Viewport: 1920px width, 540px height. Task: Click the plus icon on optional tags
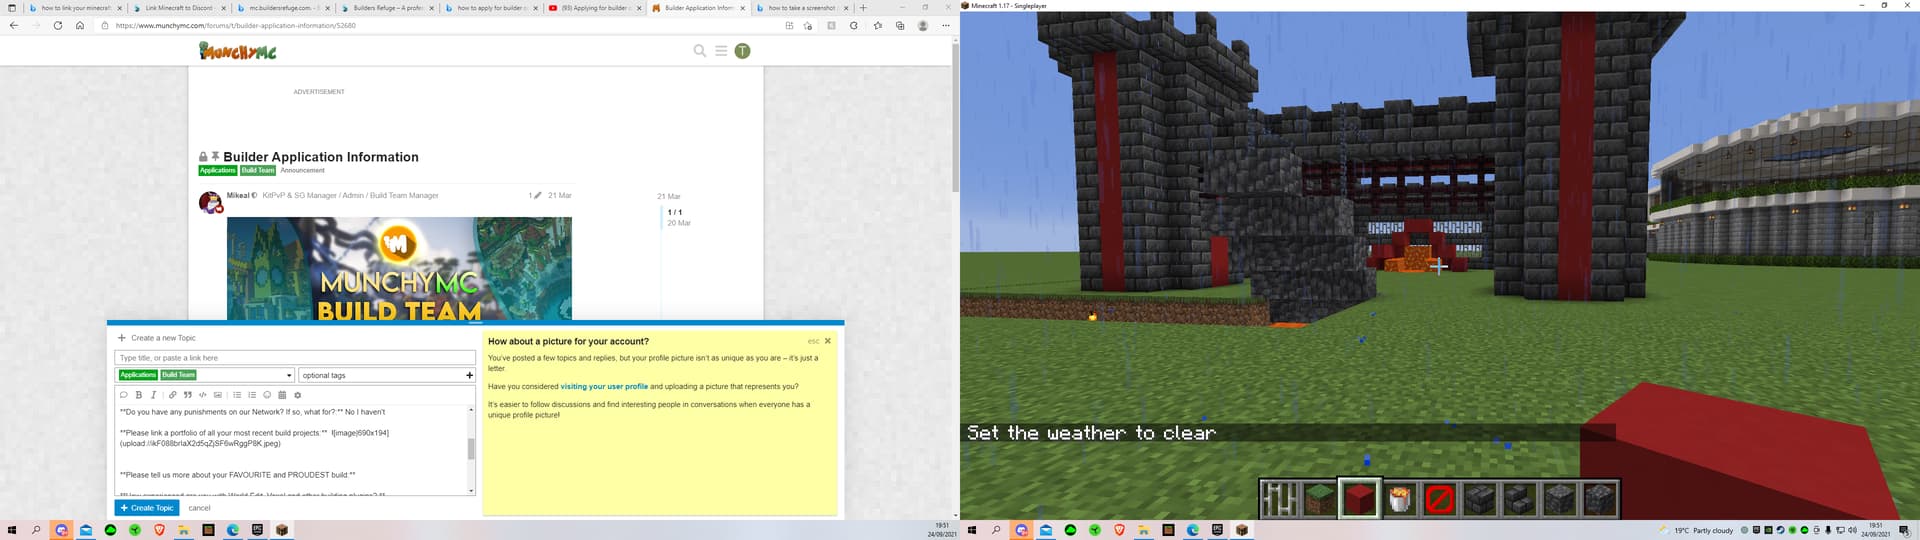click(x=469, y=375)
